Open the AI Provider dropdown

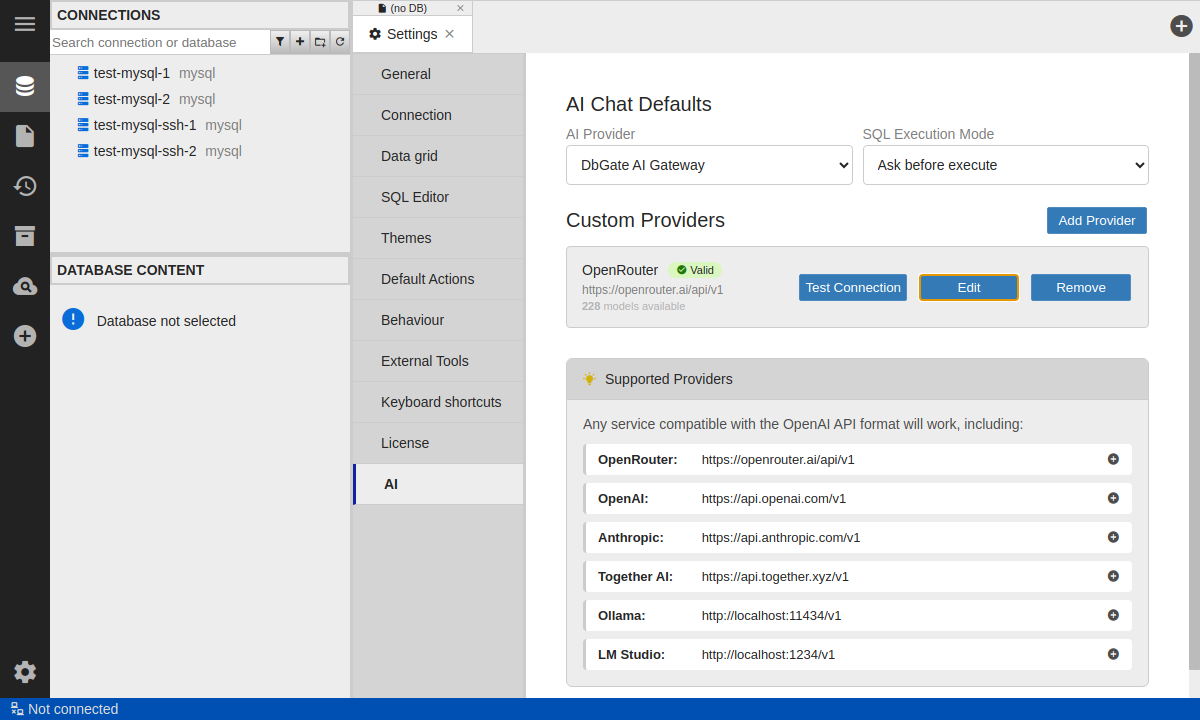(x=709, y=165)
